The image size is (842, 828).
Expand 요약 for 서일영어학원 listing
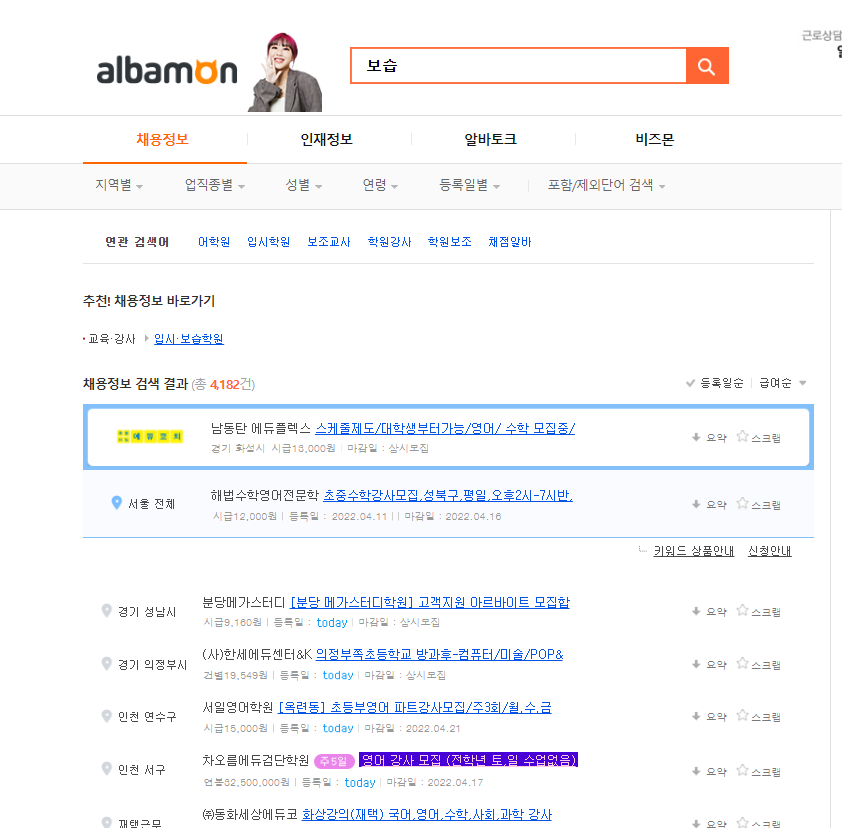(x=709, y=717)
